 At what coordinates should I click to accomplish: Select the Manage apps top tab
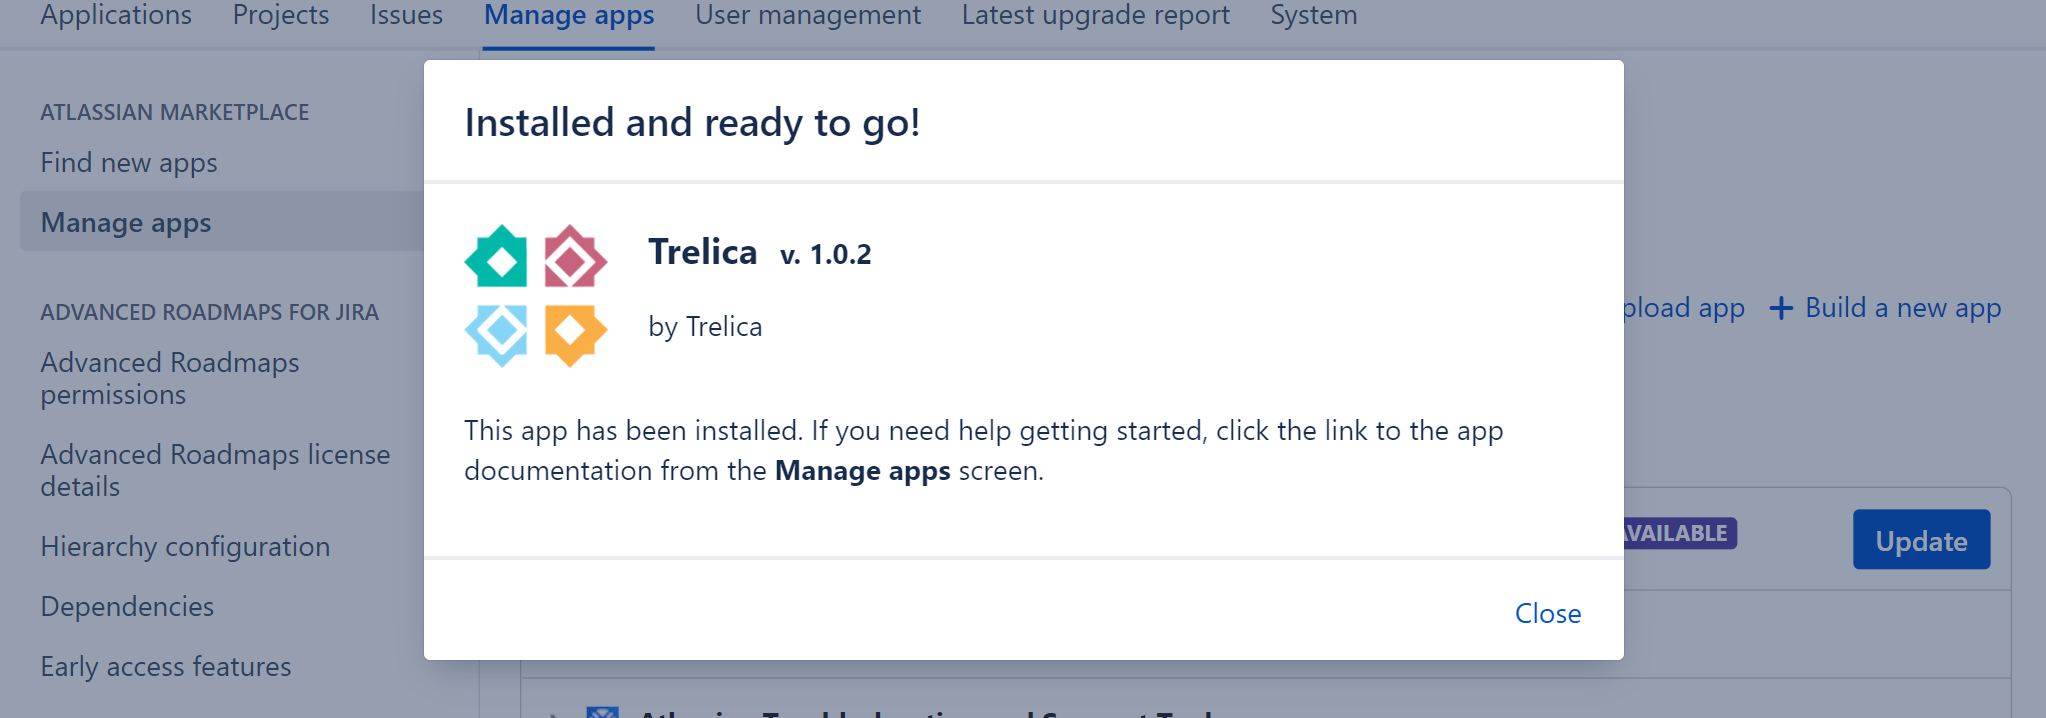(x=569, y=15)
